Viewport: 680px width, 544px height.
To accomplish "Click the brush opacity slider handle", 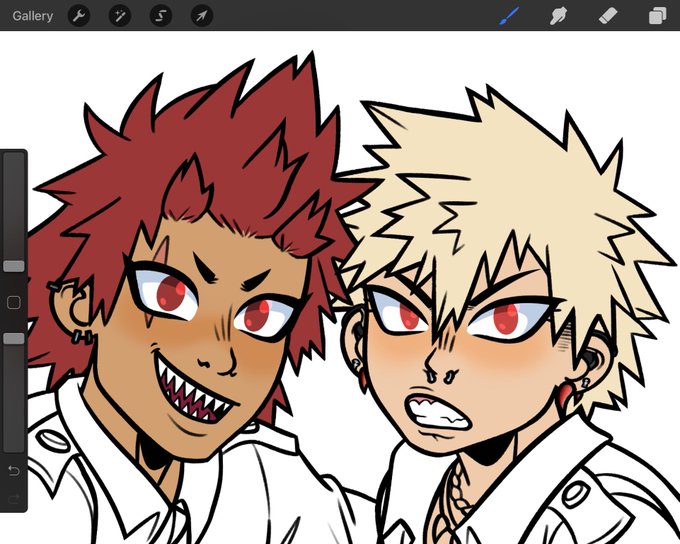I will 14,339.
